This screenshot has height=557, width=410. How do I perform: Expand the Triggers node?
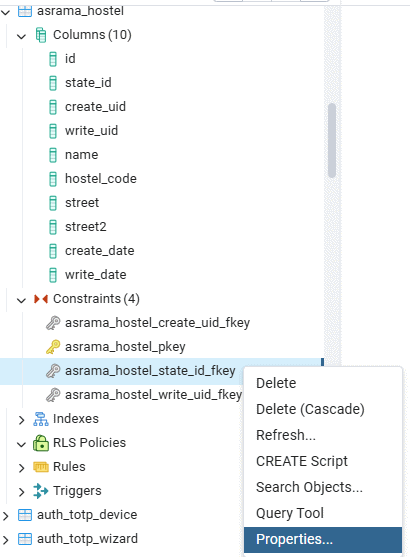click(21, 492)
